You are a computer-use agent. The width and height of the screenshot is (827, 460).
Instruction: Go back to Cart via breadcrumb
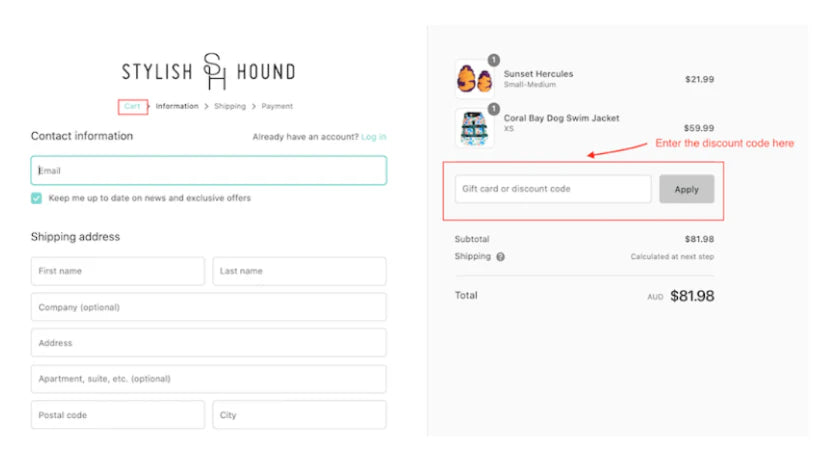[132, 106]
